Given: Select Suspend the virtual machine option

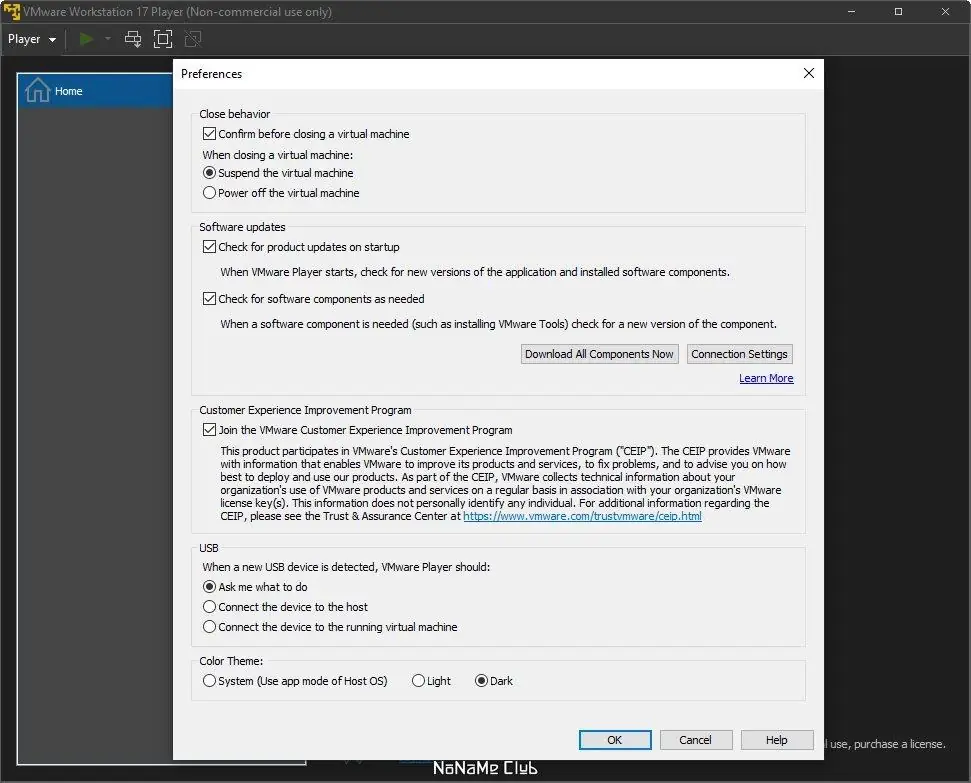Looking at the screenshot, I should click(x=278, y=173).
